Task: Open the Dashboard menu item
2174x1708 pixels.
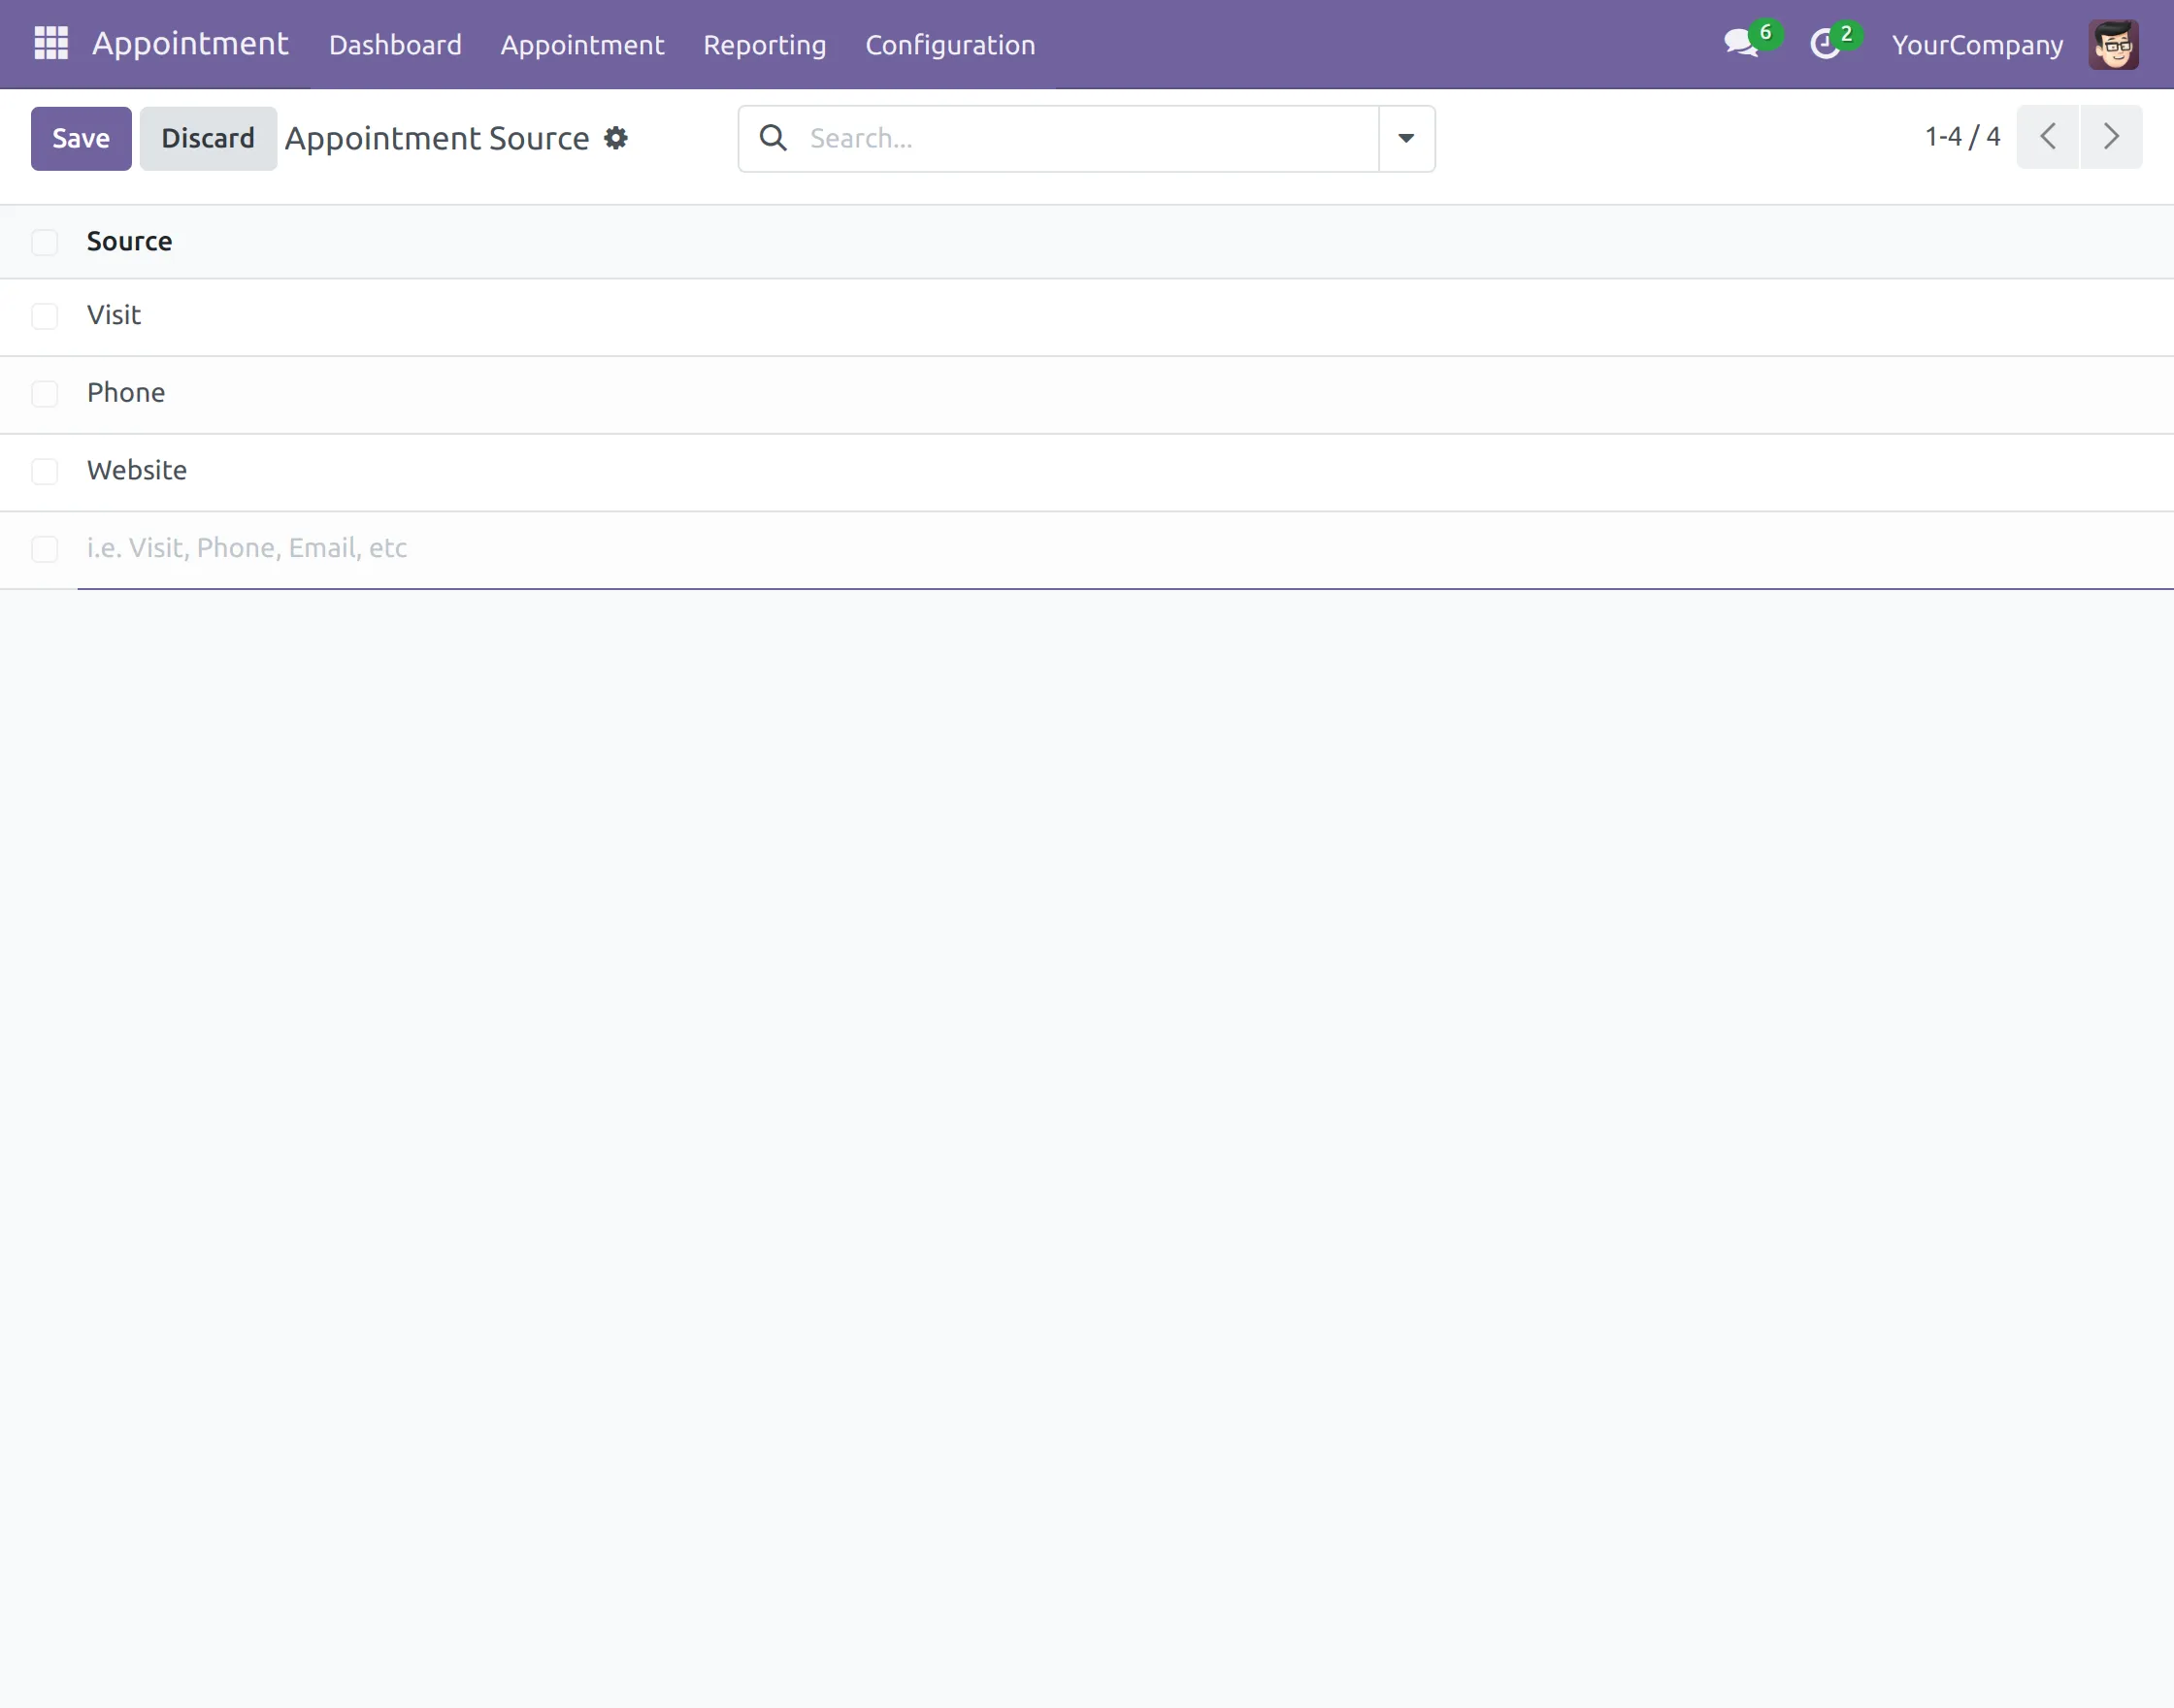Action: point(395,45)
